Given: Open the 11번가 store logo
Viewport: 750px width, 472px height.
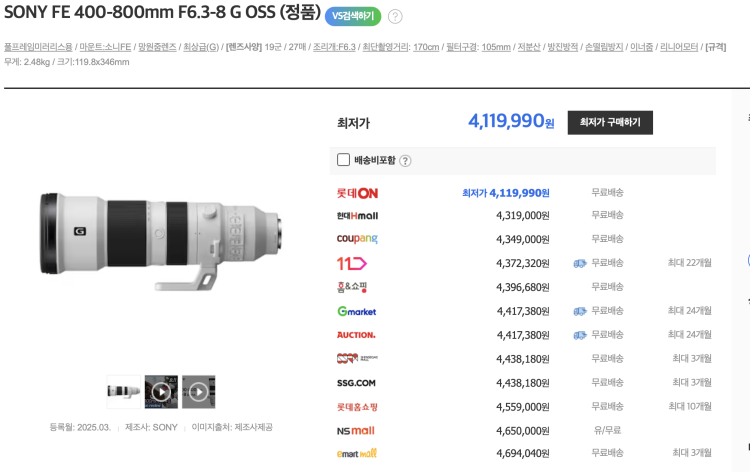Looking at the screenshot, I should [x=352, y=263].
